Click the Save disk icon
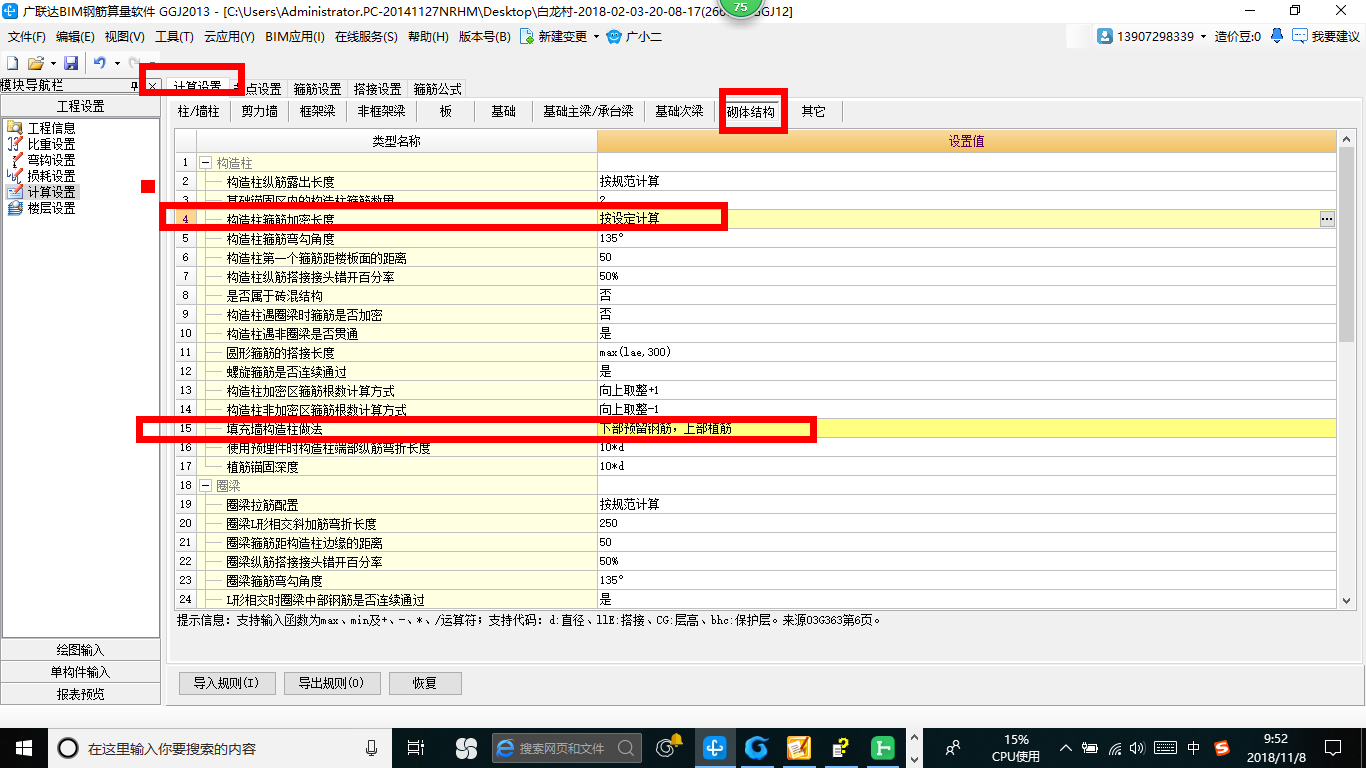Screen dimensions: 1366x768 point(72,63)
